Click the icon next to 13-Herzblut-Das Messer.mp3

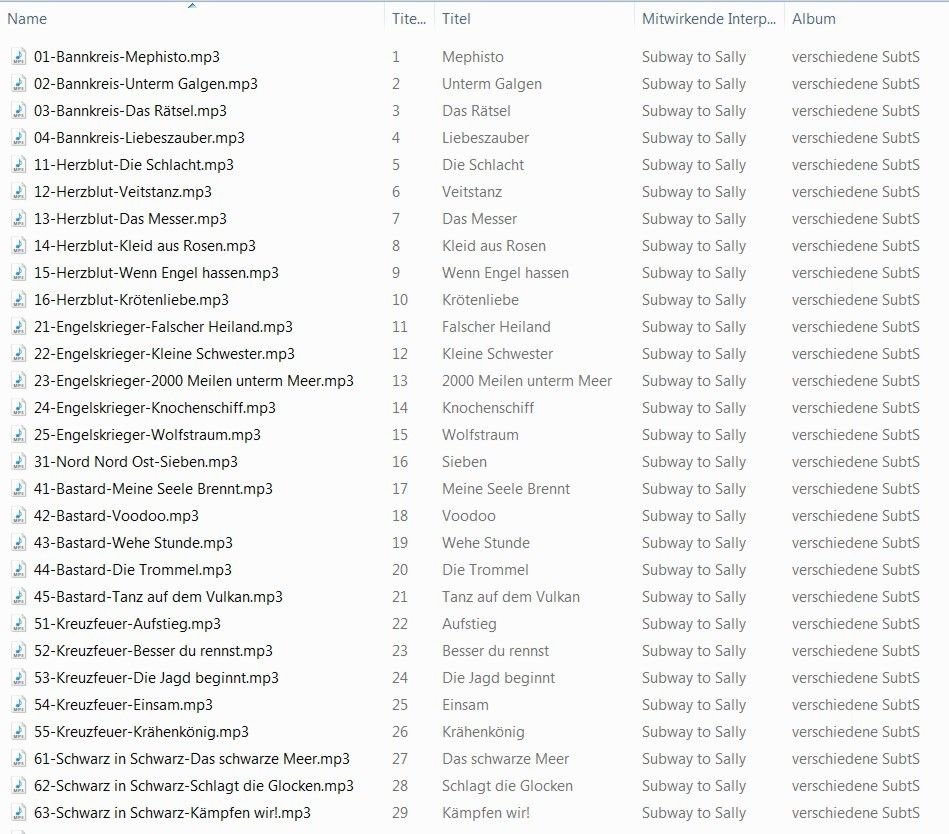coord(19,218)
